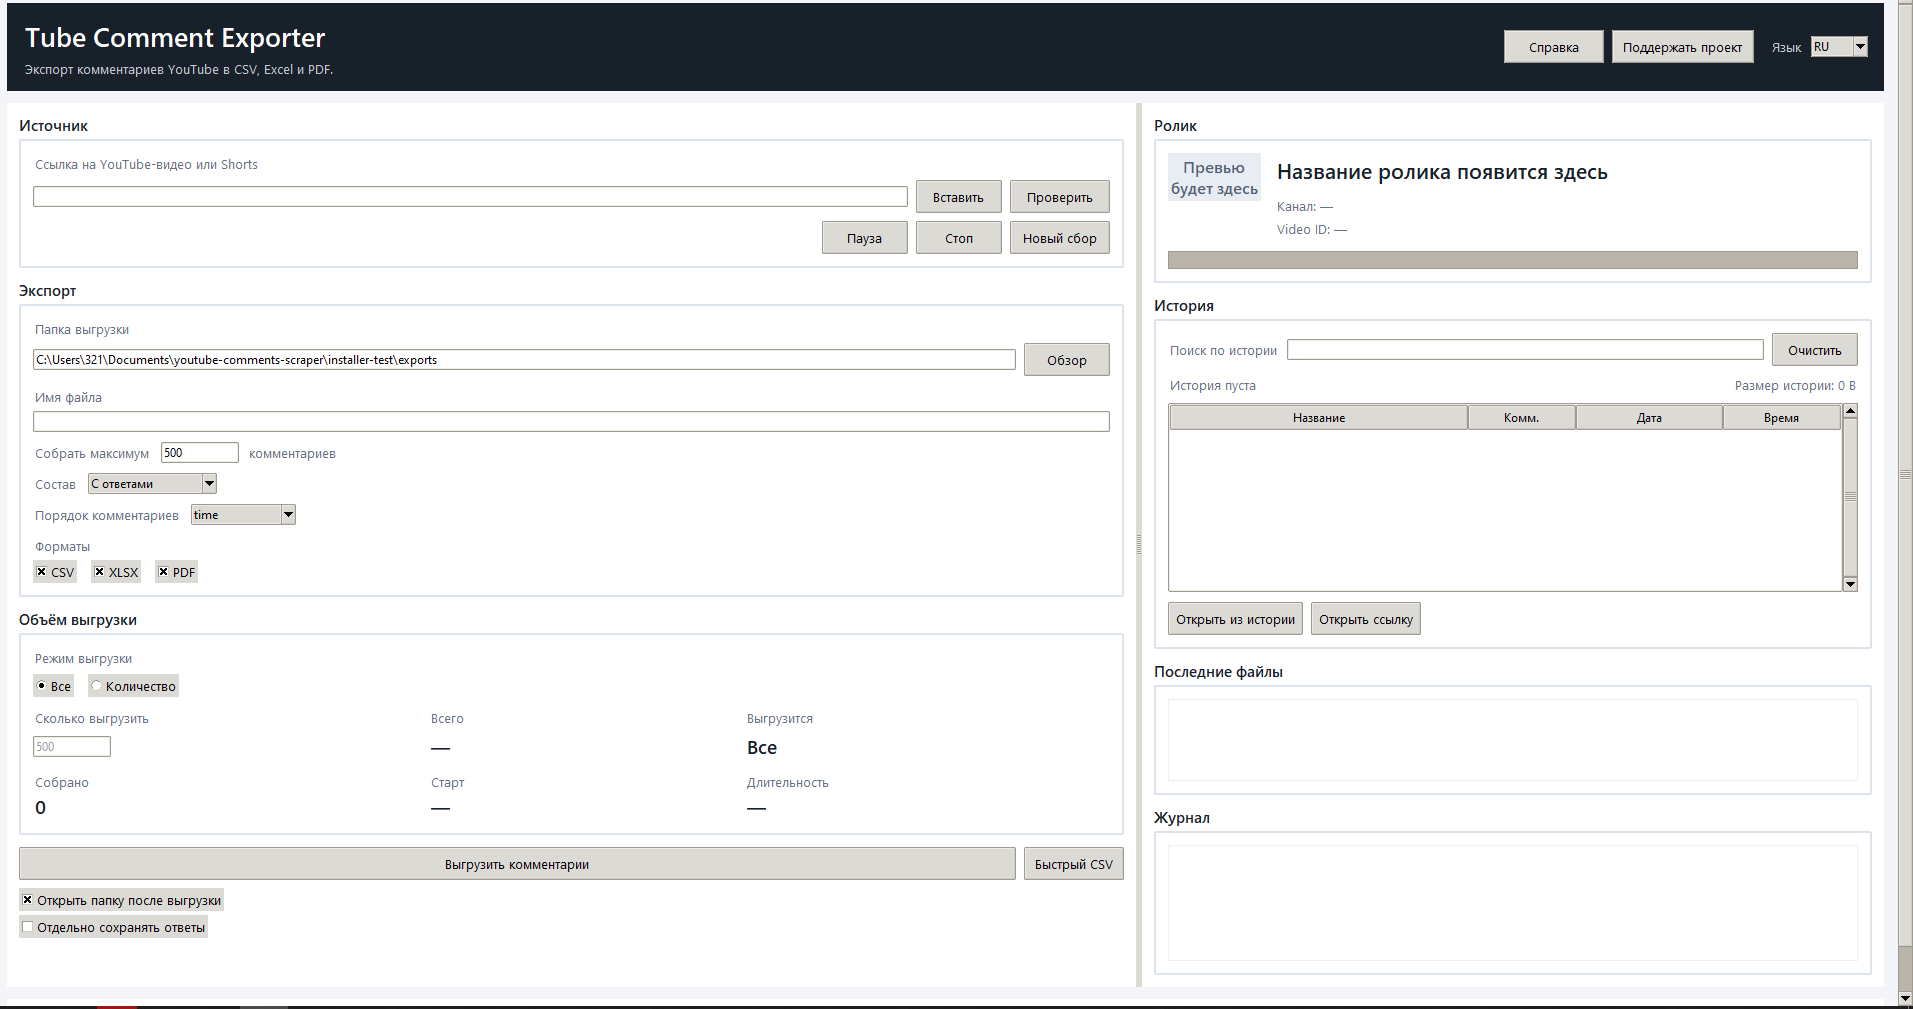Viewport: 1913px width, 1009px height.
Task: Sort history by Название column header
Action: (1318, 418)
